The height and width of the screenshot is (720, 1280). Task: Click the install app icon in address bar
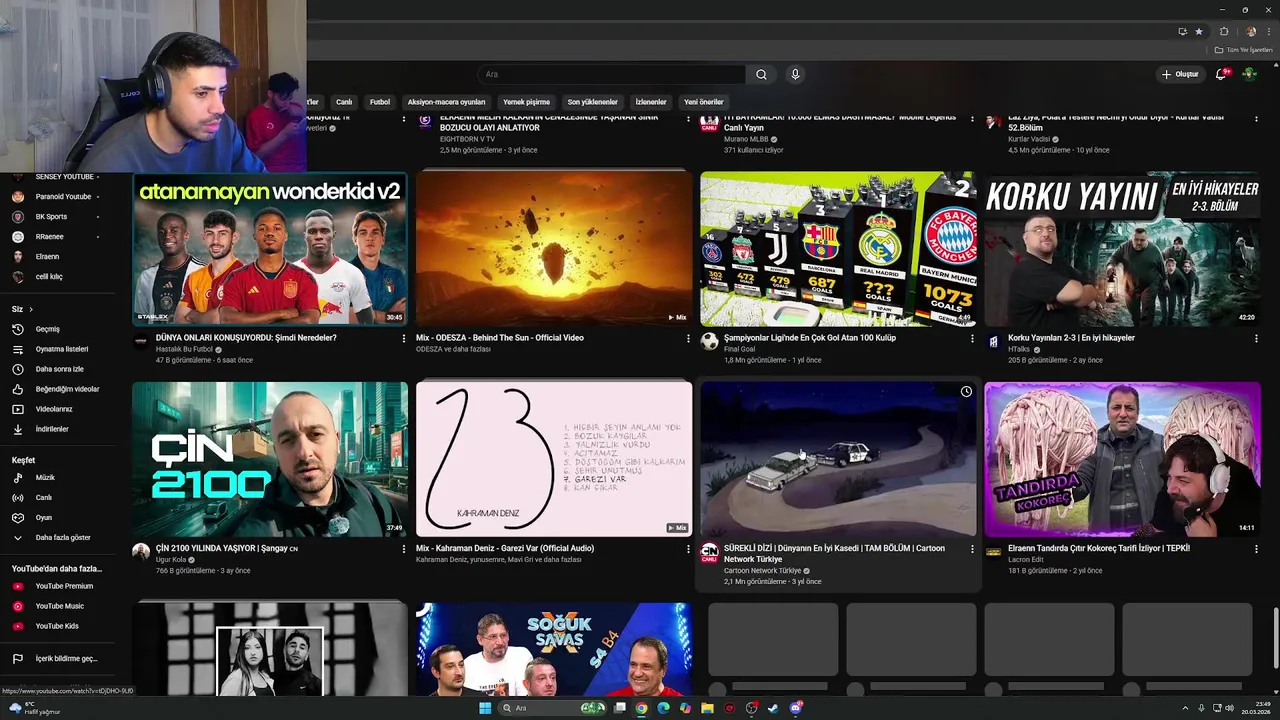1182,31
